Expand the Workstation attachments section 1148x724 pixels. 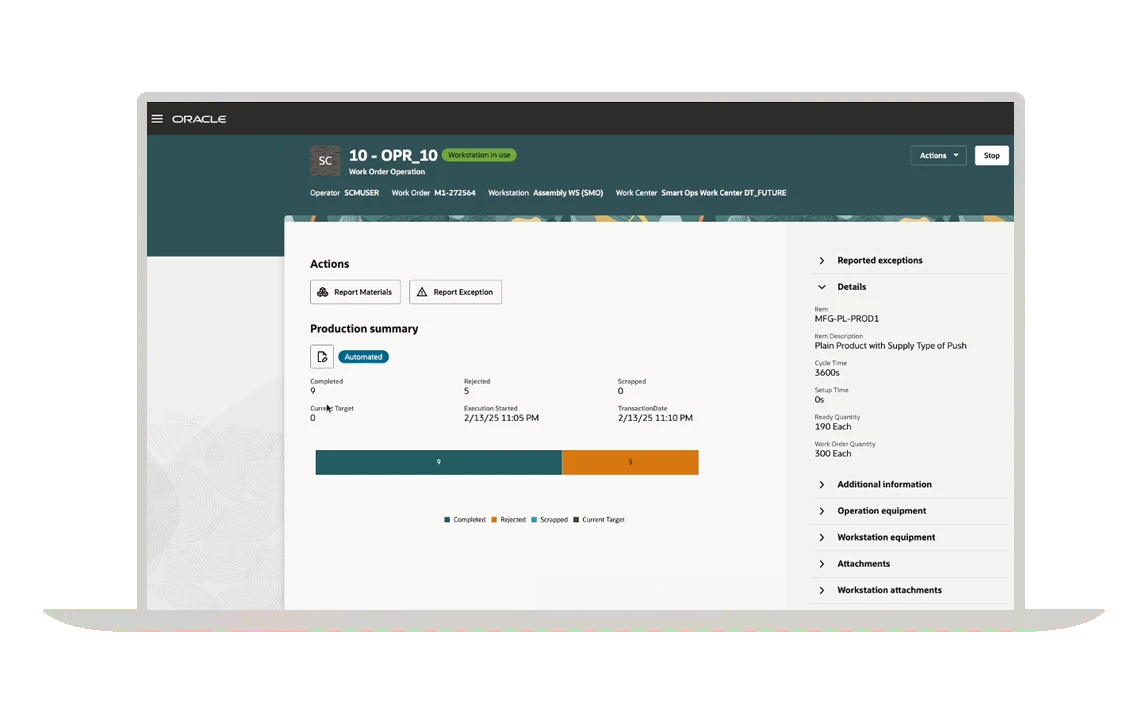click(x=888, y=591)
